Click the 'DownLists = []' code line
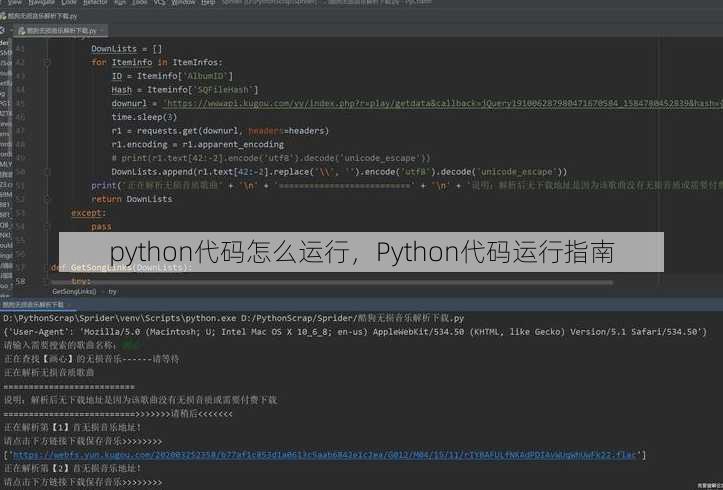Image resolution: width=723 pixels, height=490 pixels. (126, 49)
